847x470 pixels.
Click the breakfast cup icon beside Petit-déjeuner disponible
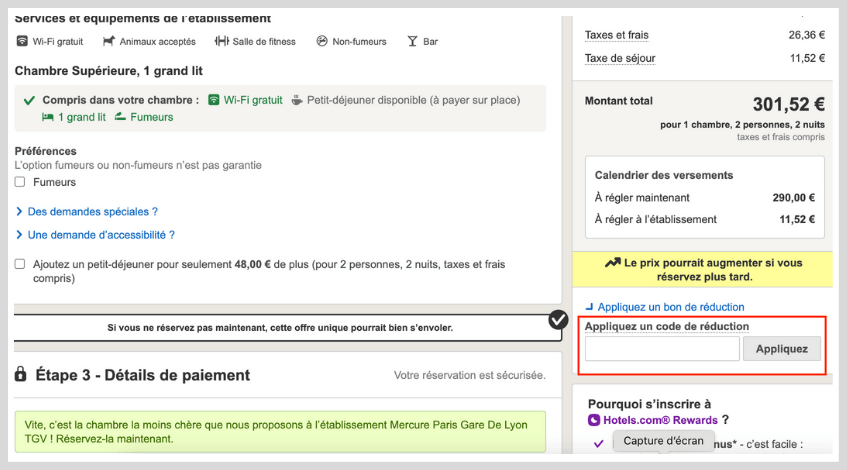(297, 100)
